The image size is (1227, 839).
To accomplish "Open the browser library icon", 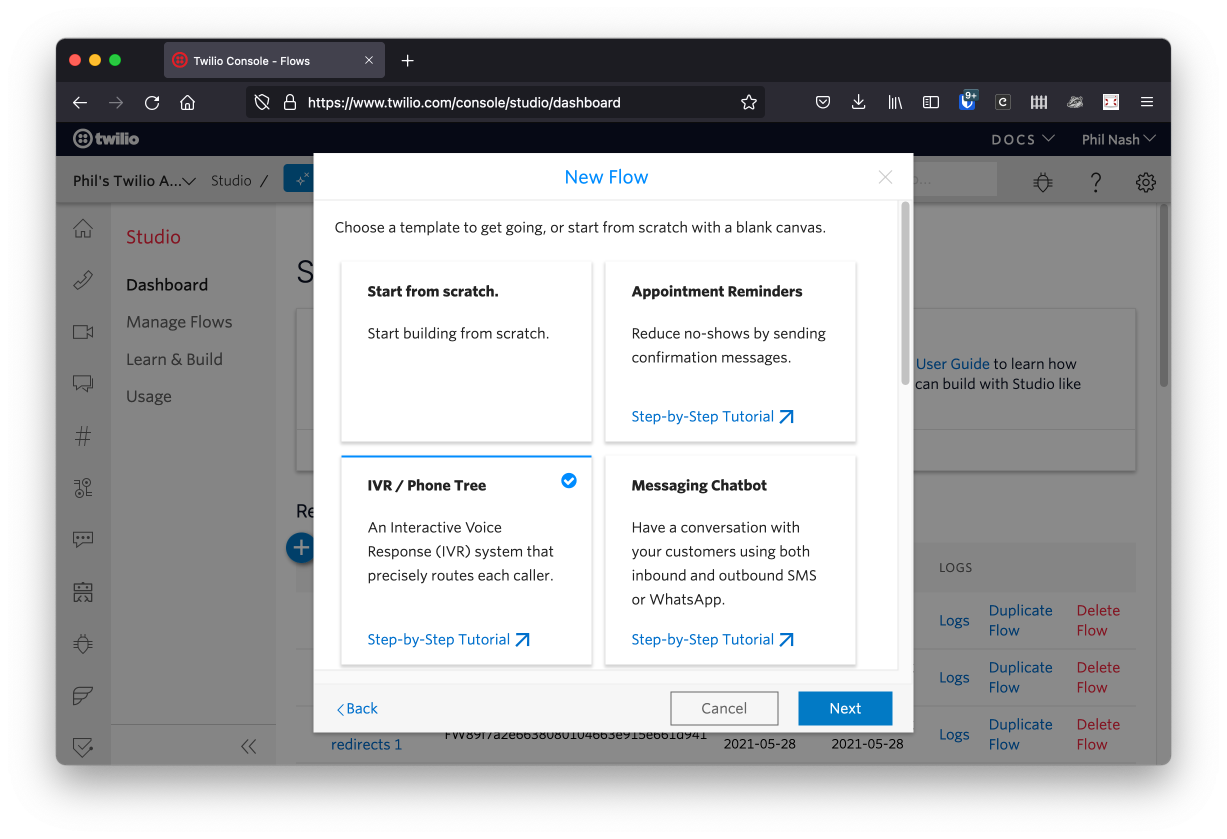I will pyautogui.click(x=895, y=102).
